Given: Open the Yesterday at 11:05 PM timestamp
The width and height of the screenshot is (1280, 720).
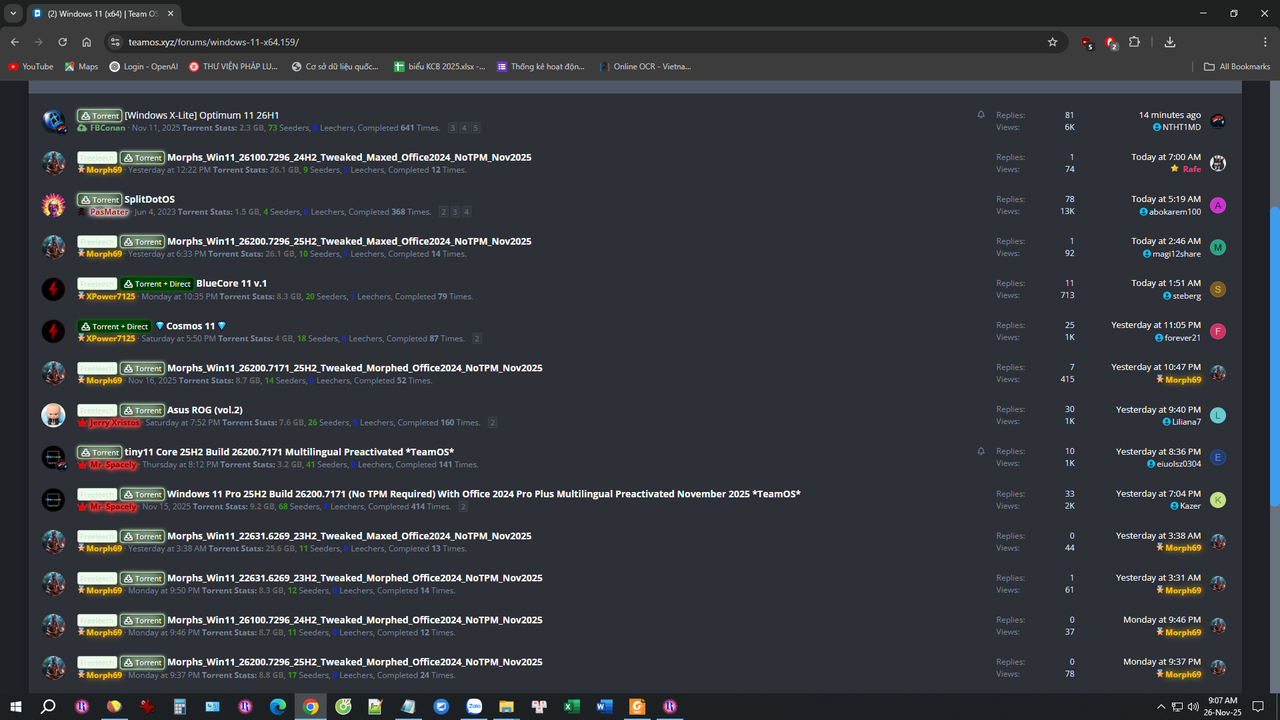Looking at the screenshot, I should (x=1156, y=325).
